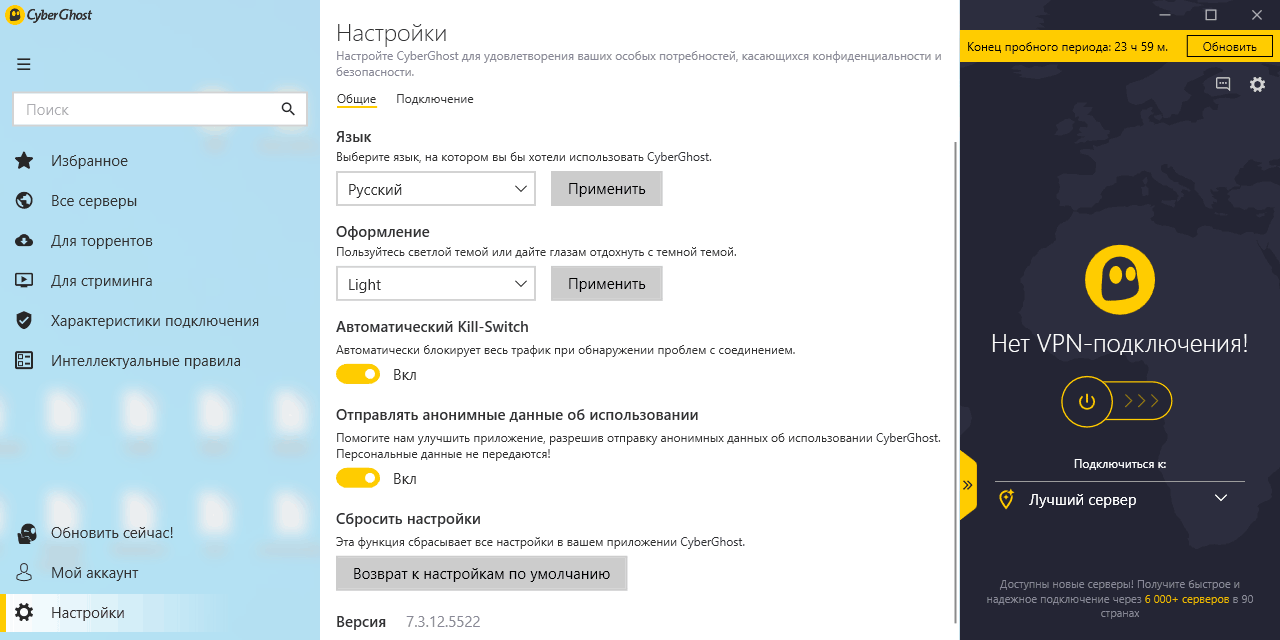The height and width of the screenshot is (640, 1280).
Task: Slide the connect arrows switch
Action: (1142, 402)
